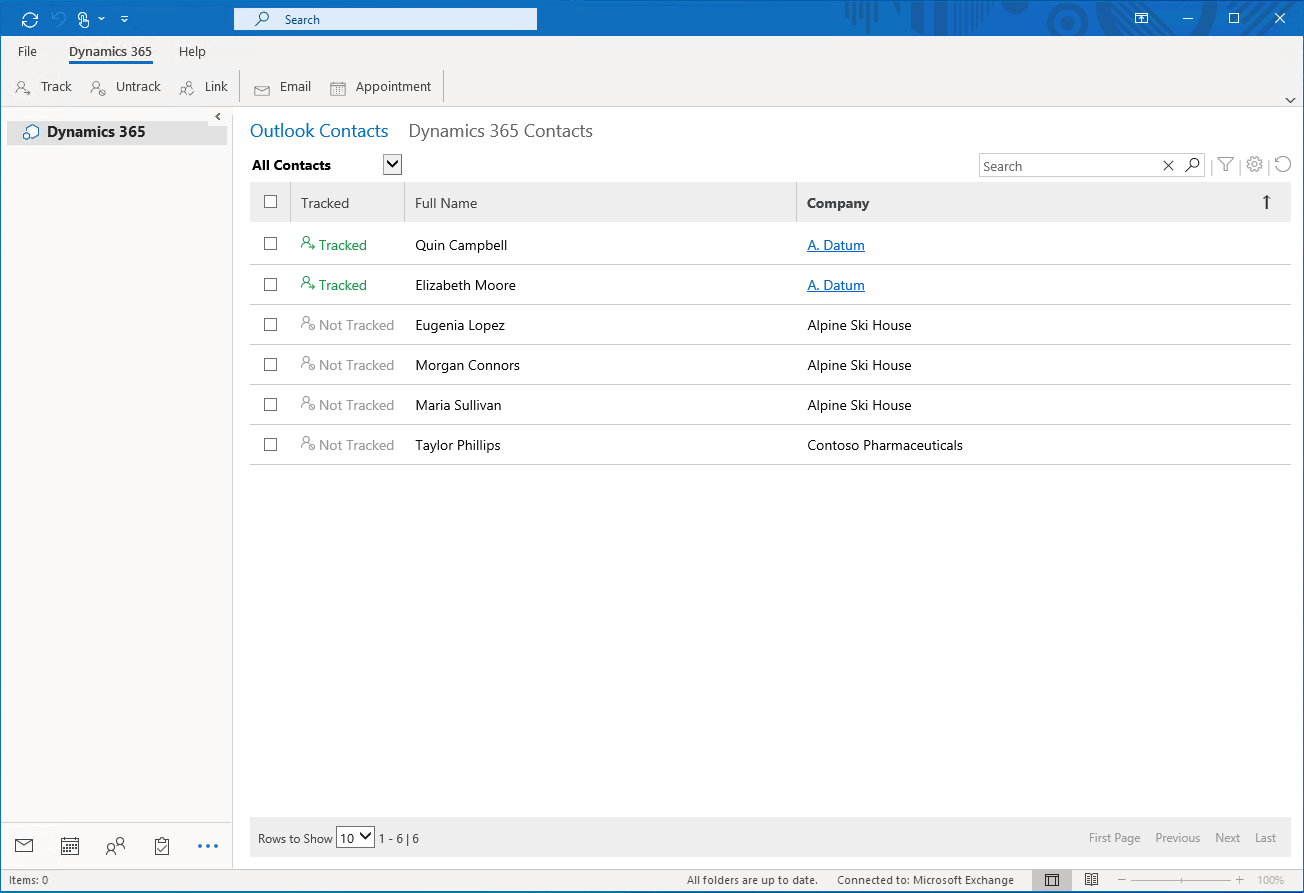The height and width of the screenshot is (893, 1304).
Task: Expand the Customize Quick Access Toolbar chevron
Action: [124, 18]
